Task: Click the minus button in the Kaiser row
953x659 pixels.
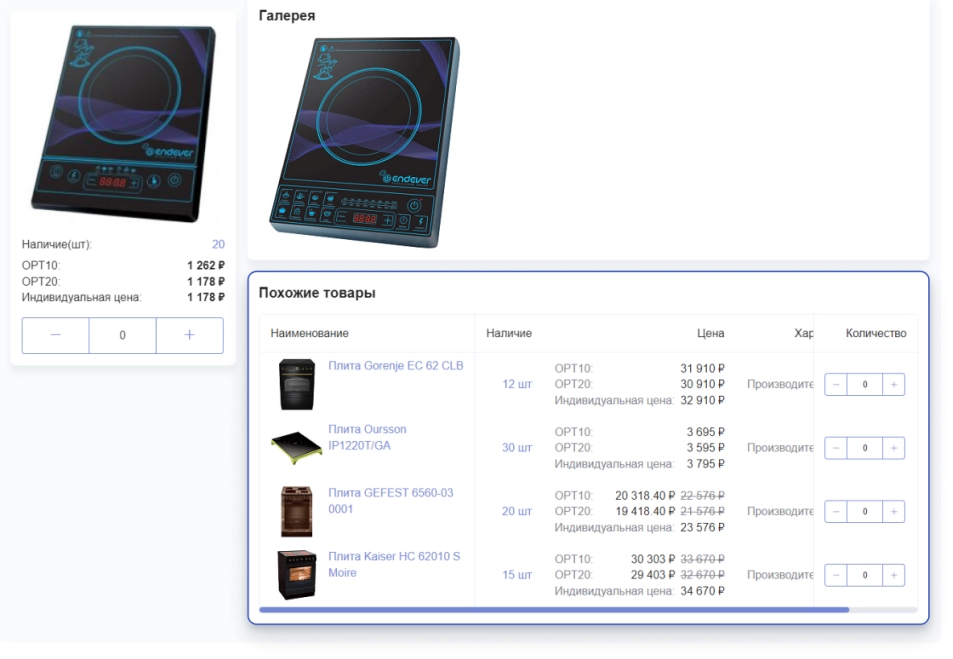Action: coord(836,576)
